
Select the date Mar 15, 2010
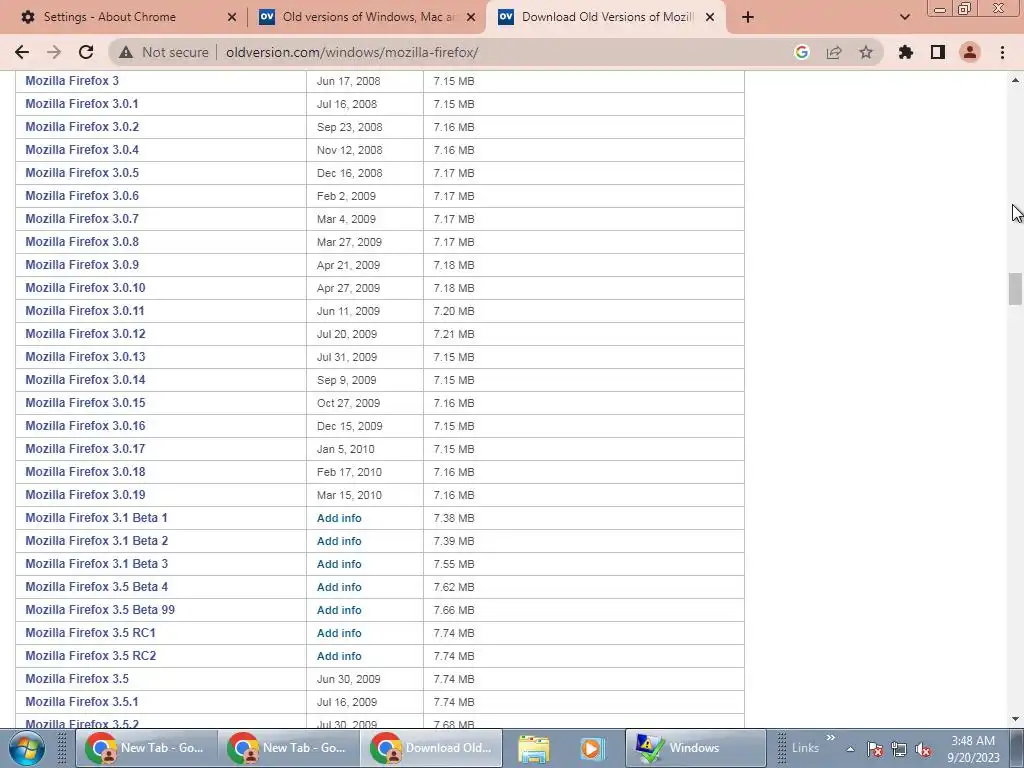(349, 495)
